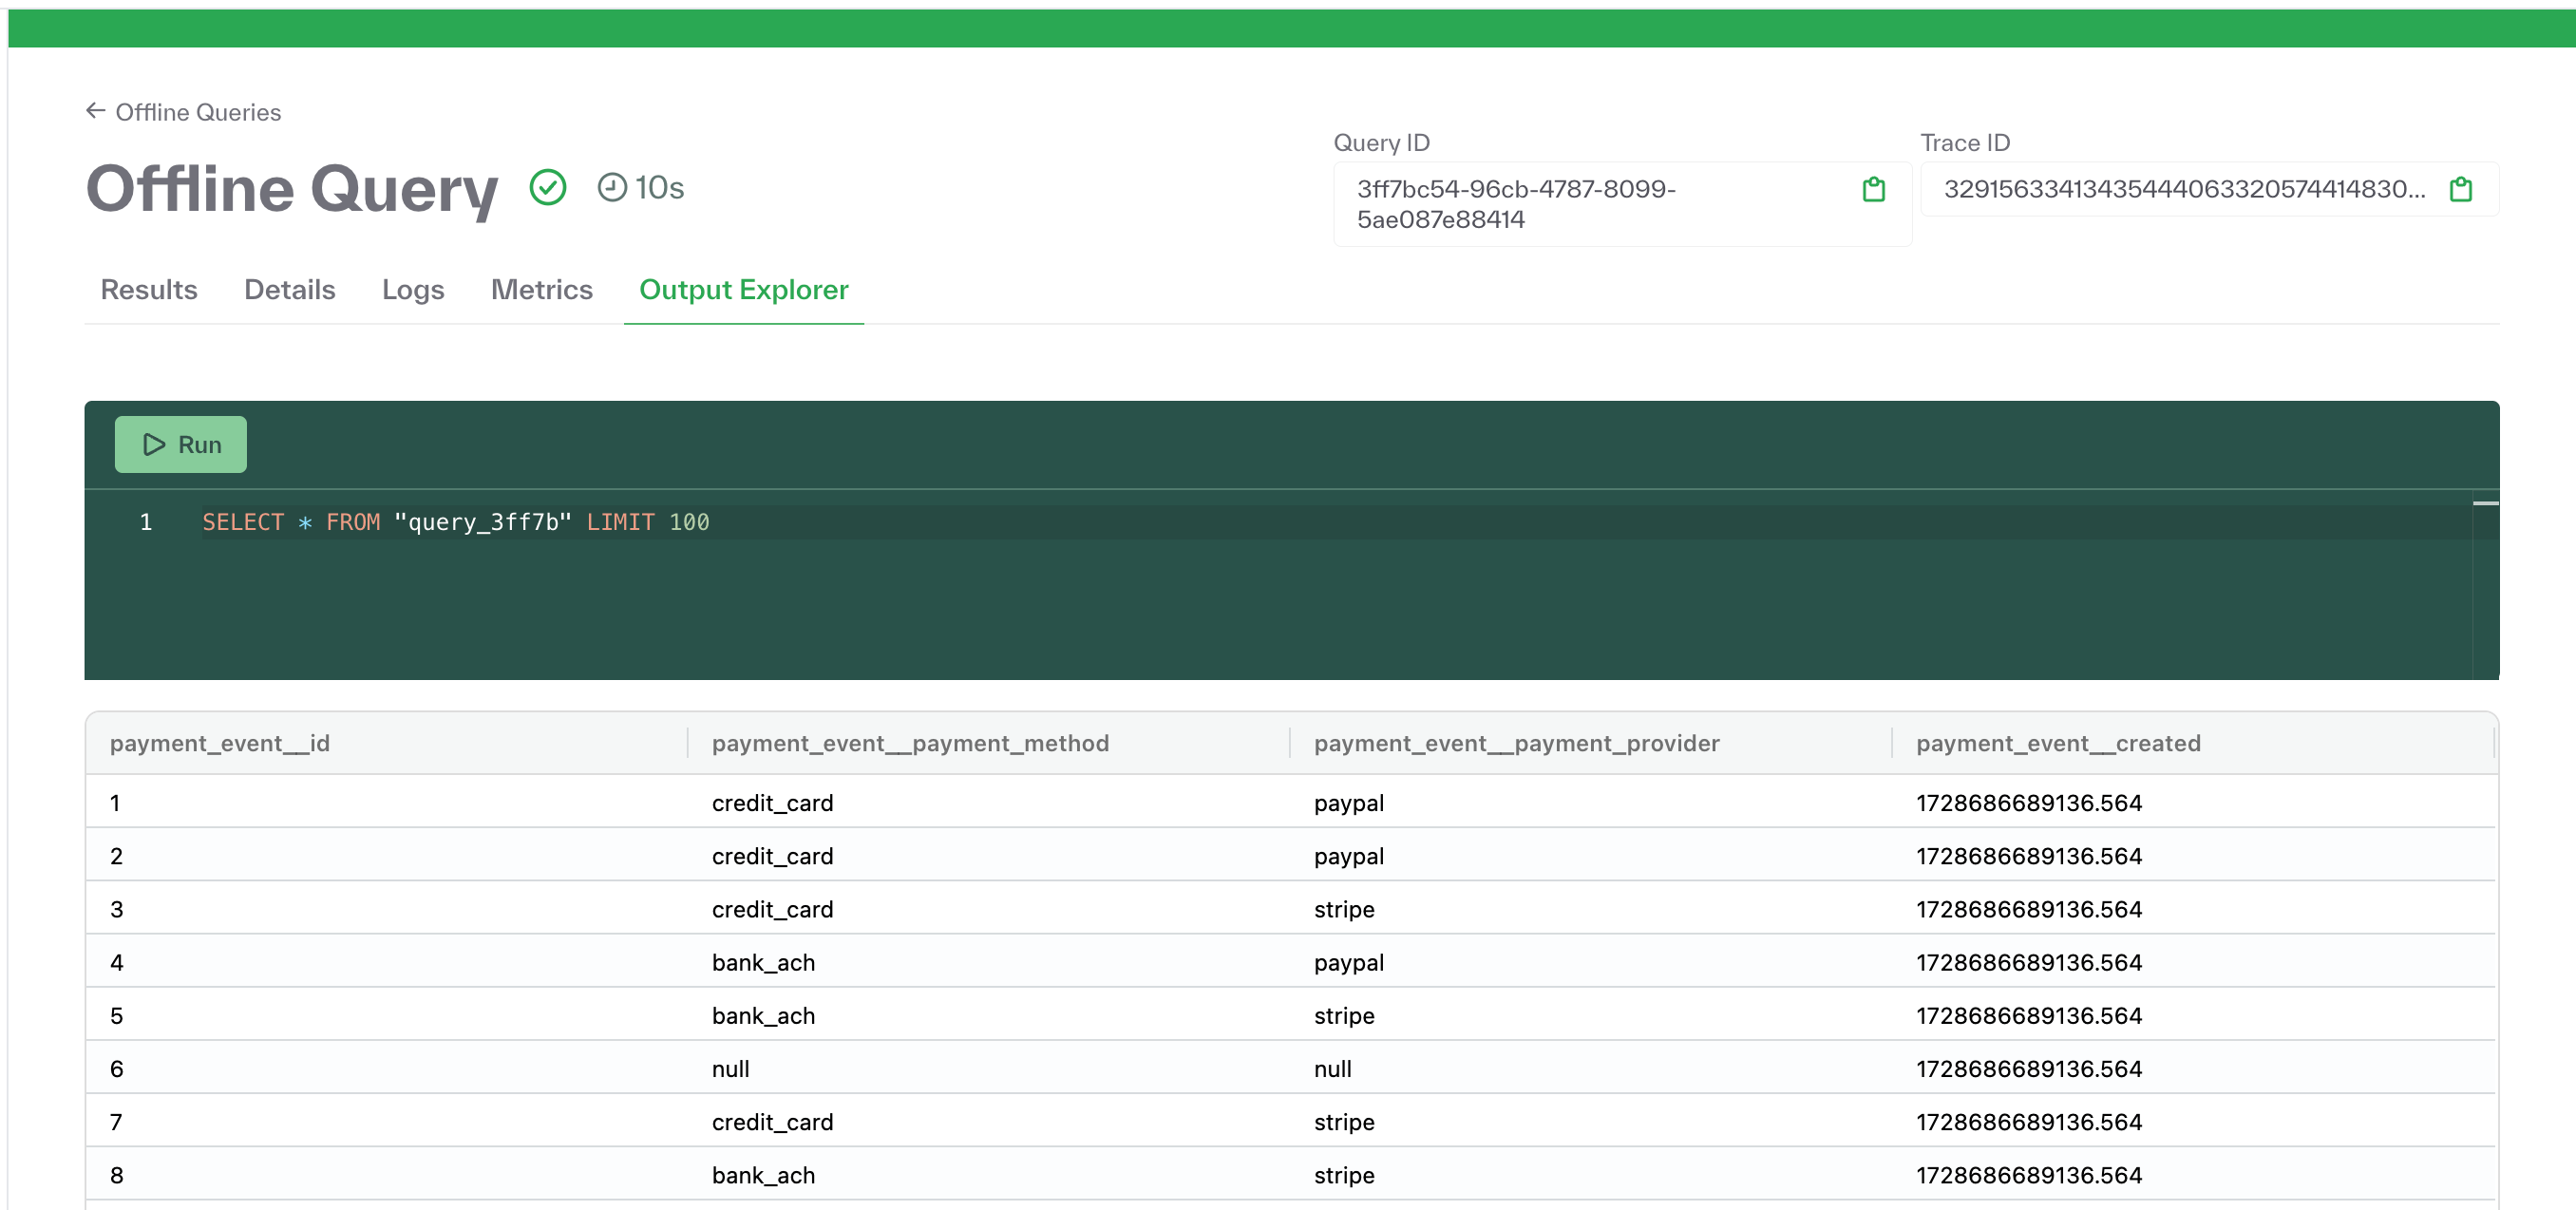Click the green success checkmark icon
This screenshot has height=1210, width=2576.
(x=548, y=187)
